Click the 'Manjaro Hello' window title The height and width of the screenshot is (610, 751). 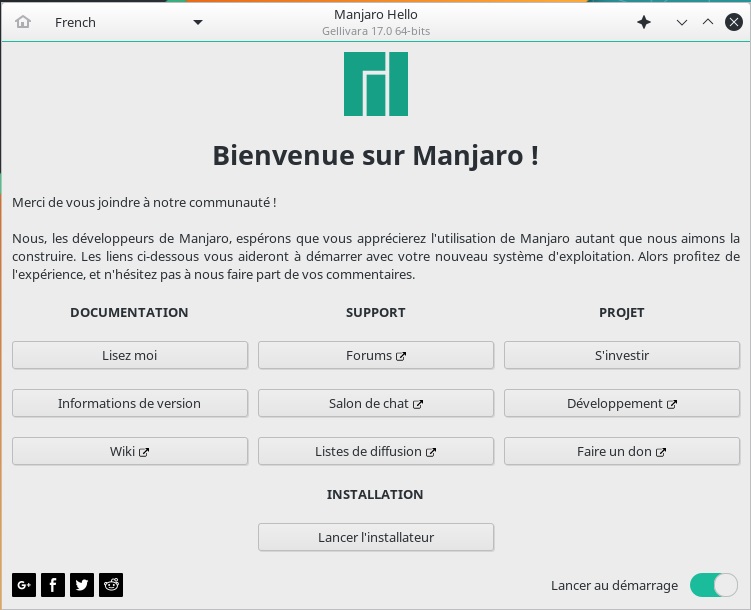[376, 14]
